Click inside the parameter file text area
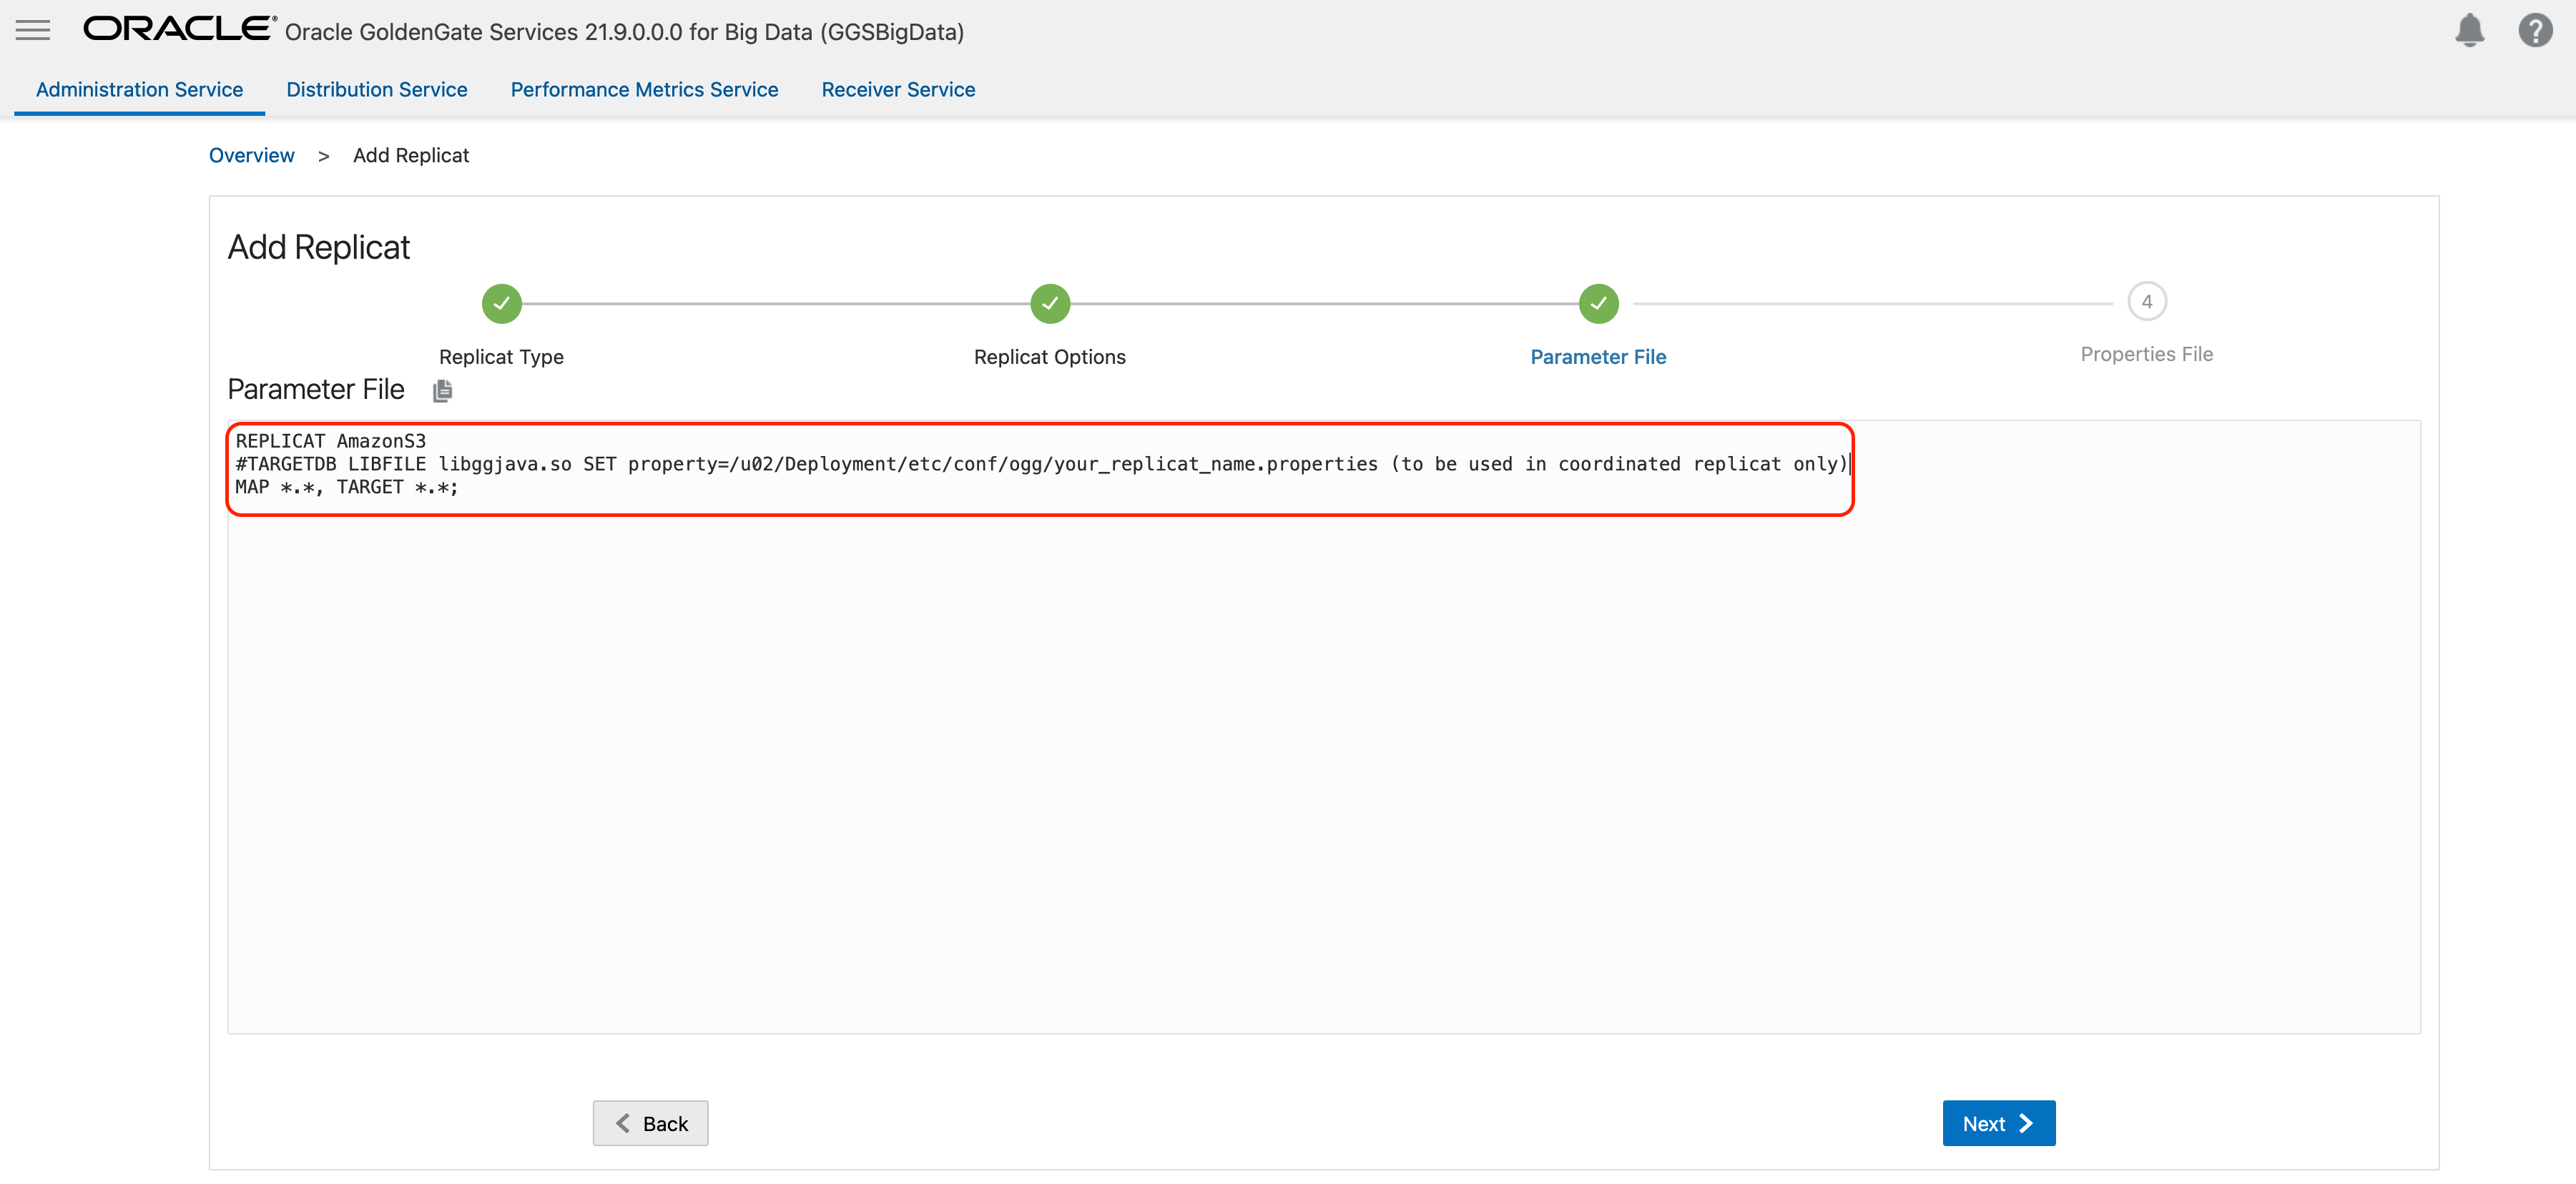This screenshot has height=1184, width=2576. pyautogui.click(x=1322, y=760)
